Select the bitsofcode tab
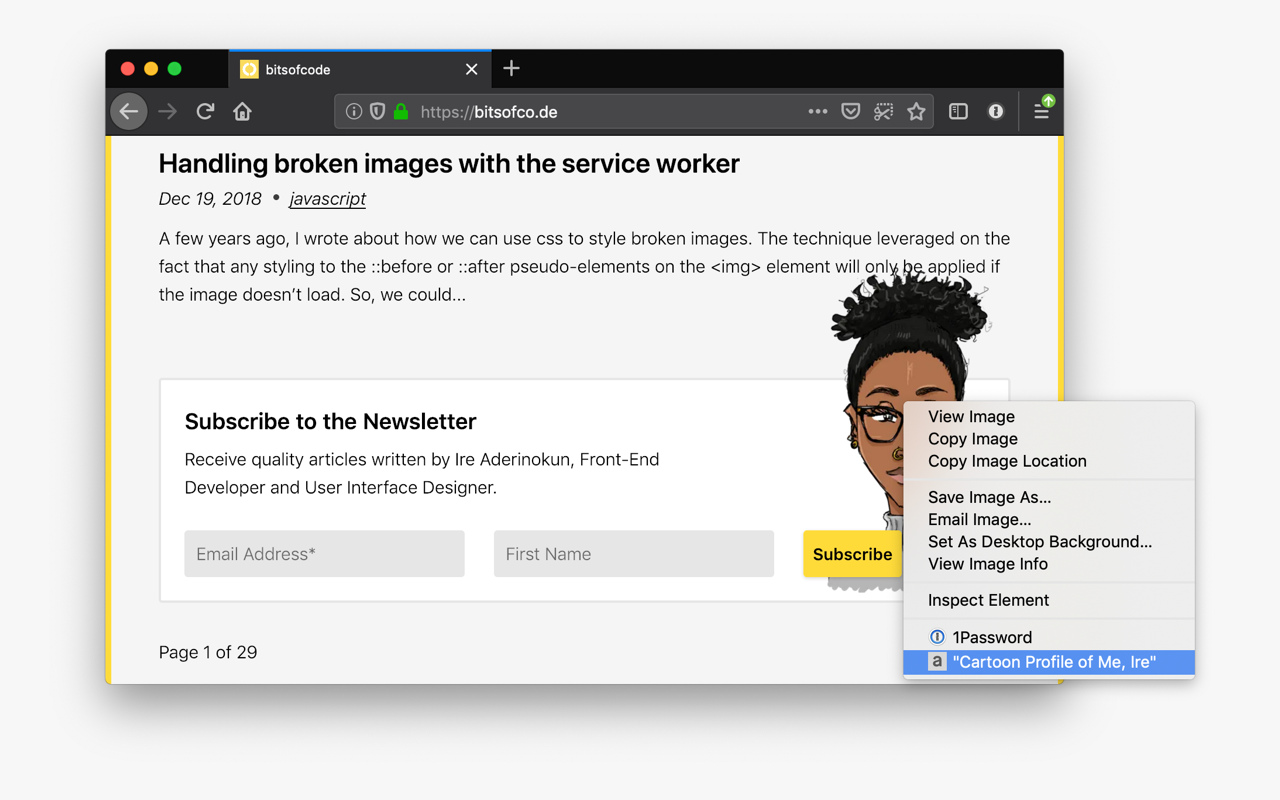The width and height of the screenshot is (1280, 800). (360, 69)
